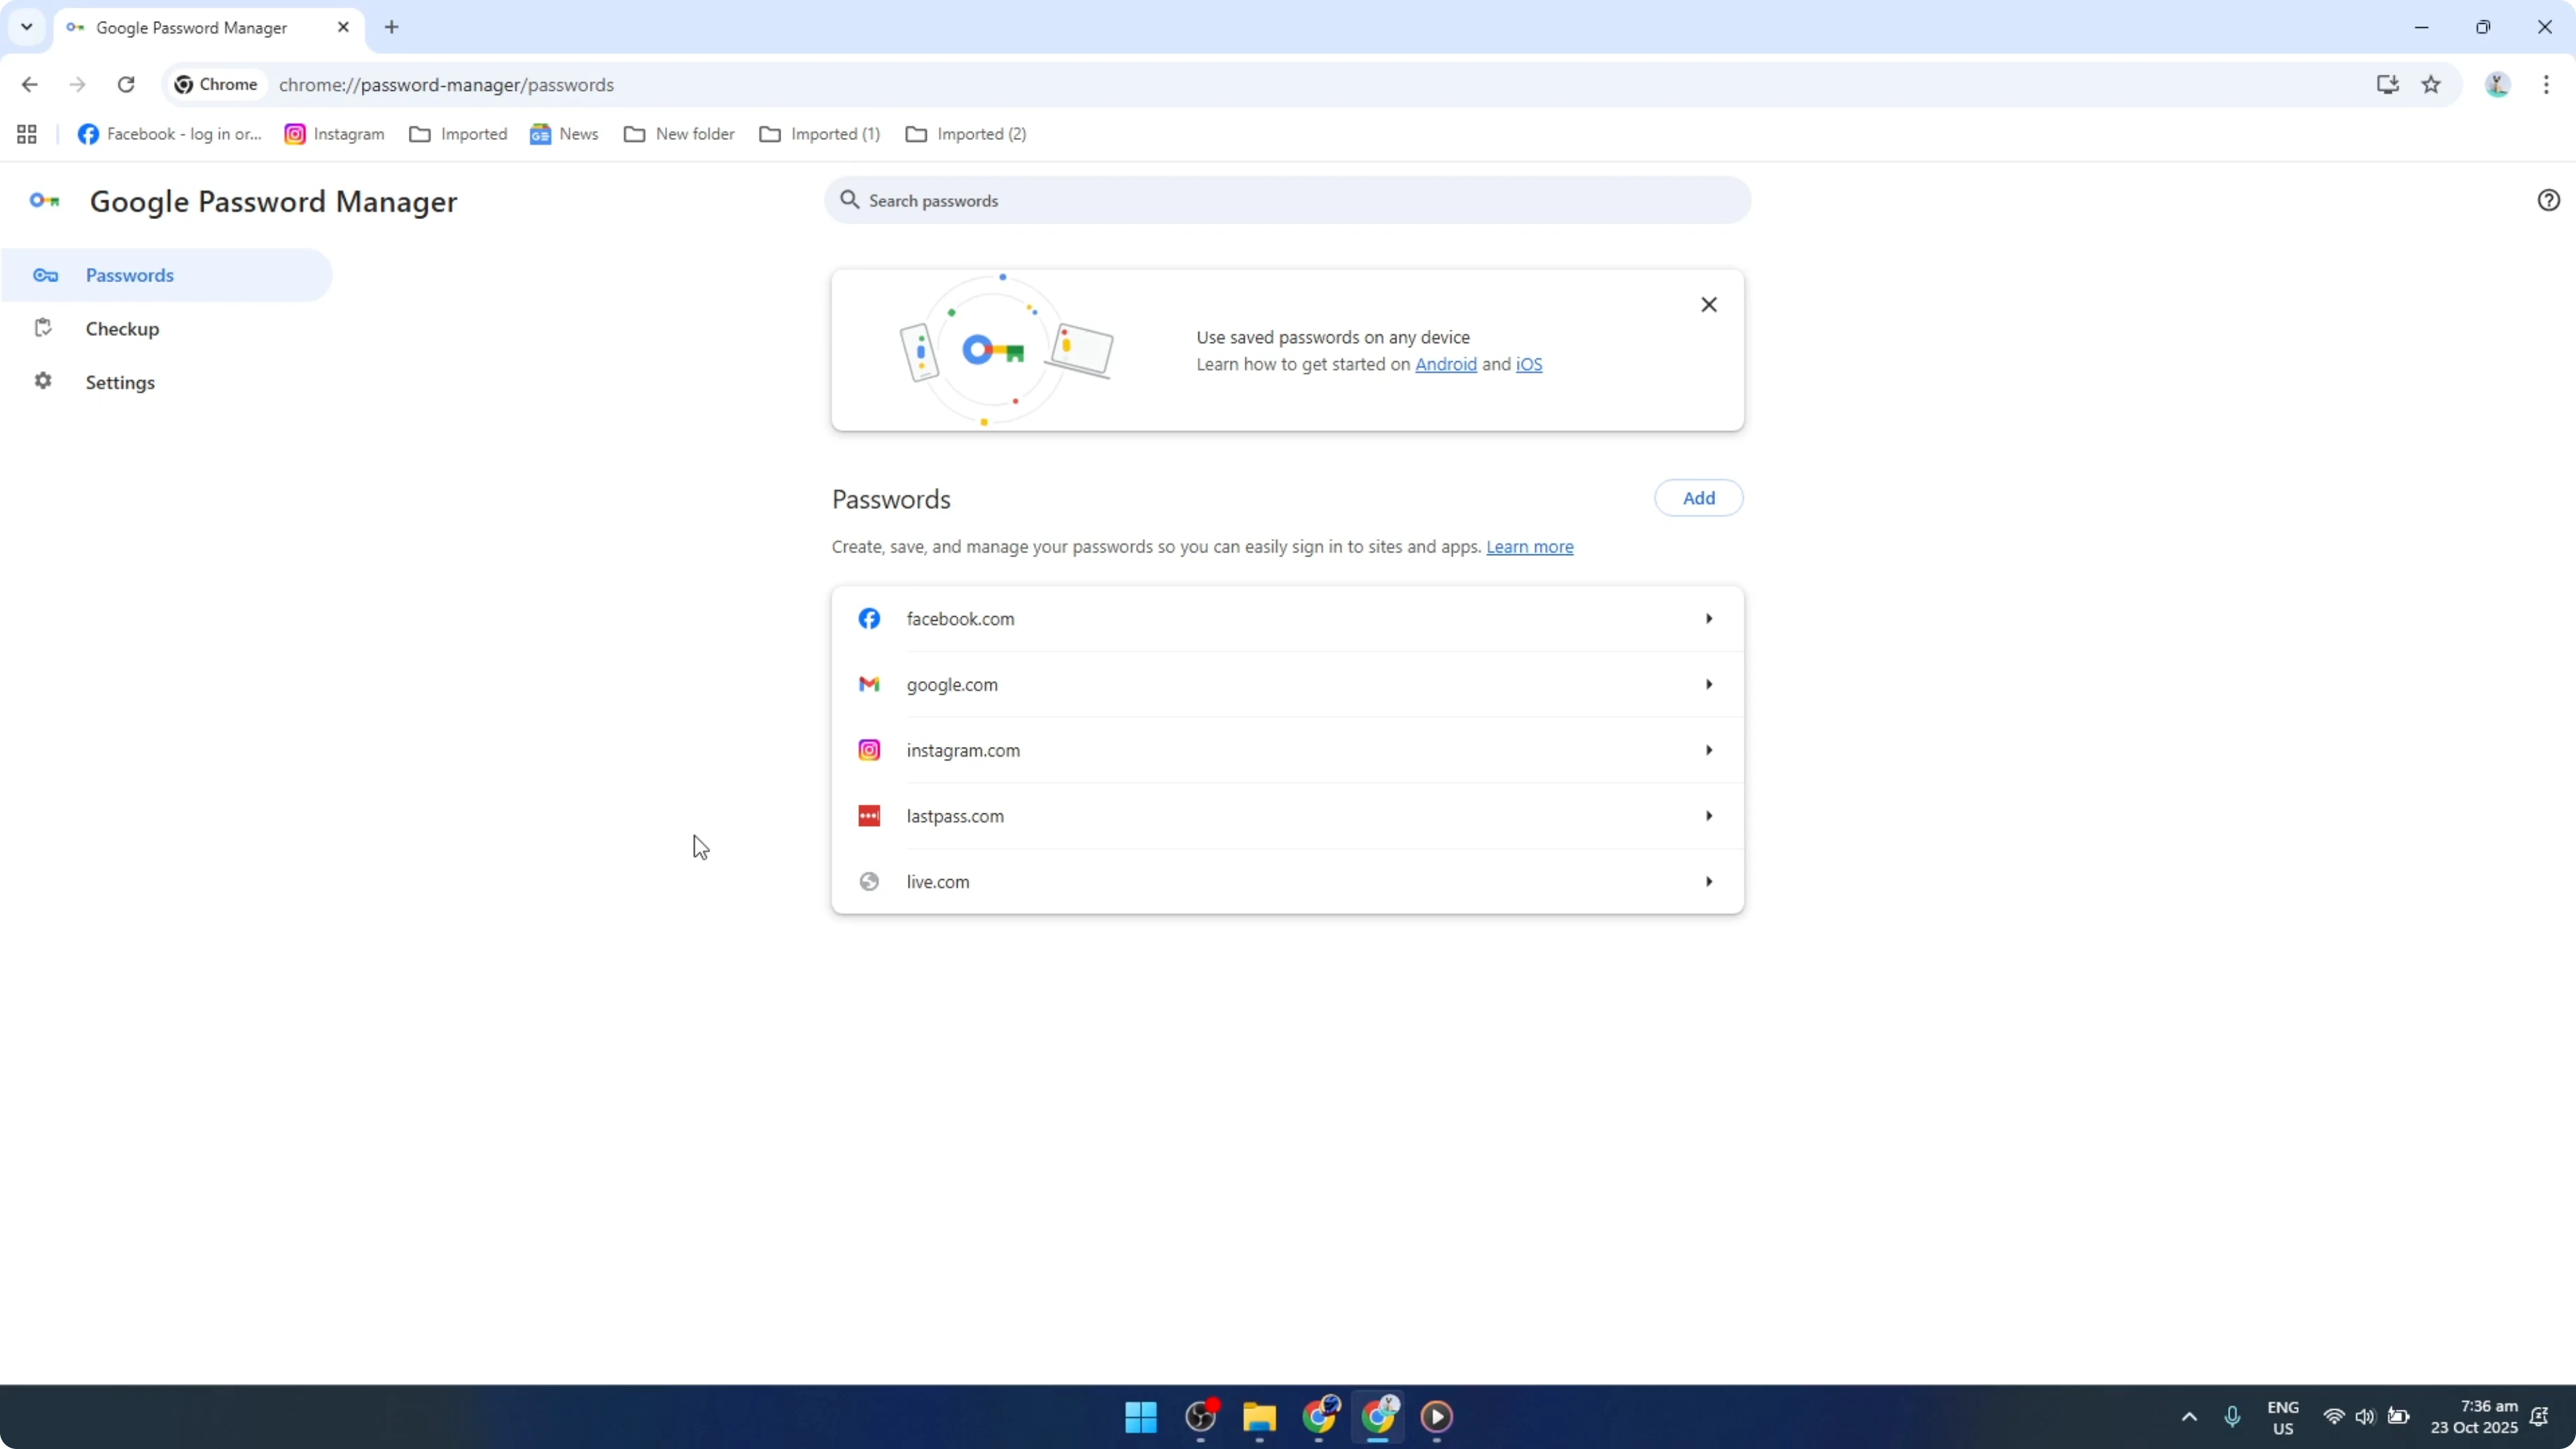Viewport: 2576px width, 1449px height.
Task: Expand the google.com entry arrow
Action: pos(1709,684)
